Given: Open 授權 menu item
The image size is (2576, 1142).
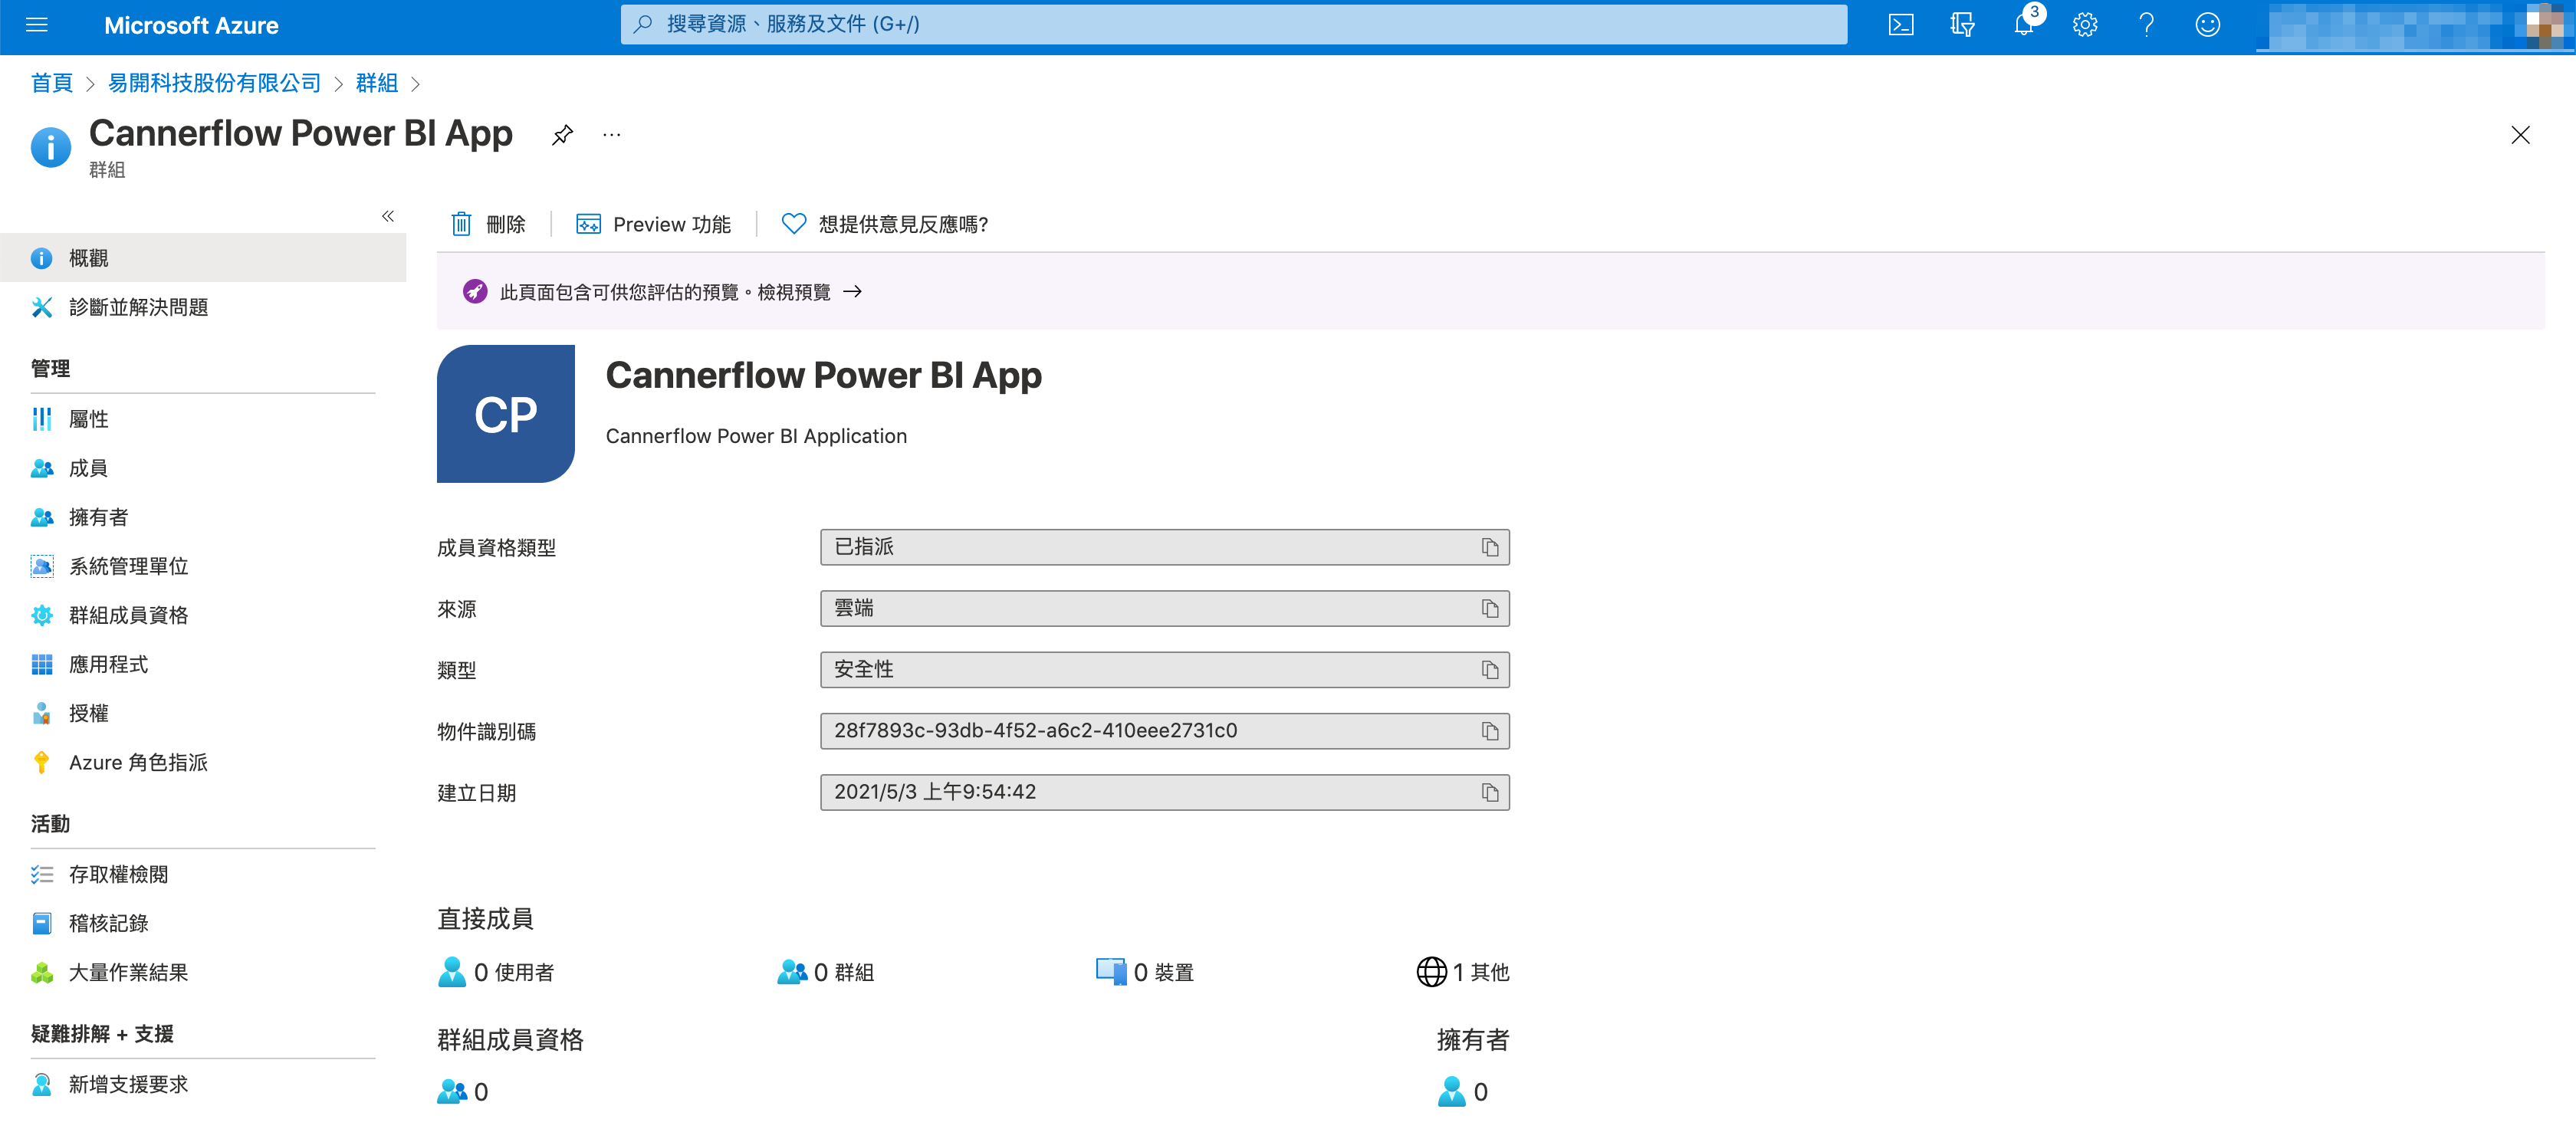Looking at the screenshot, I should 203,713.
